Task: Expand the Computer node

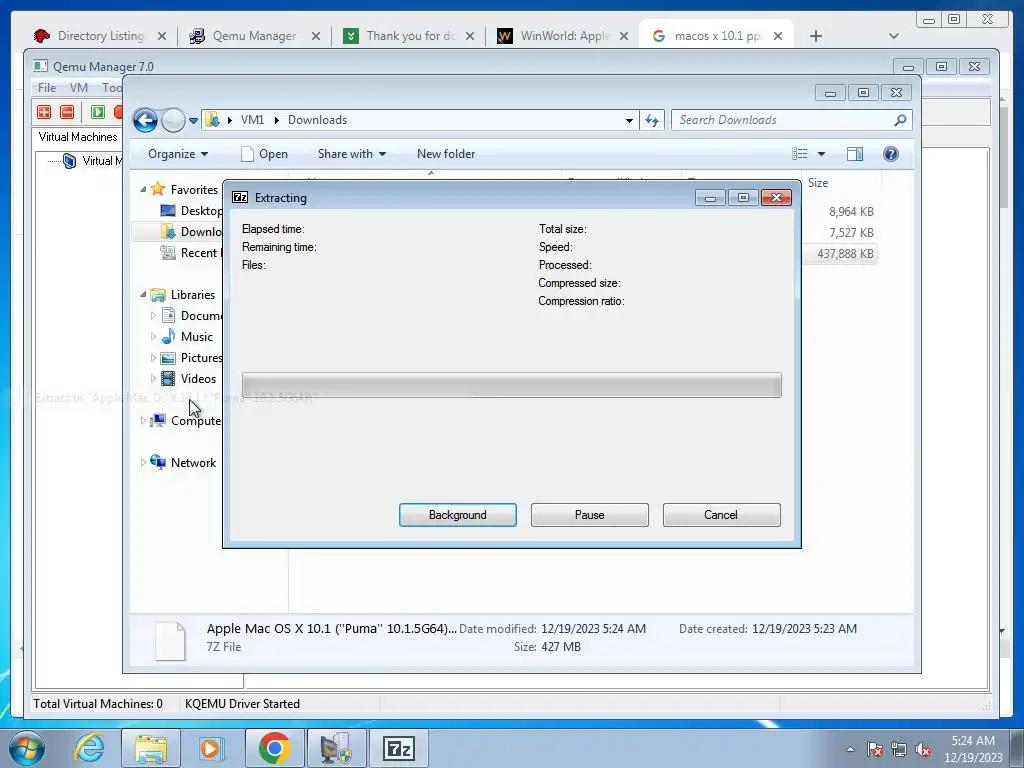Action: pos(143,421)
